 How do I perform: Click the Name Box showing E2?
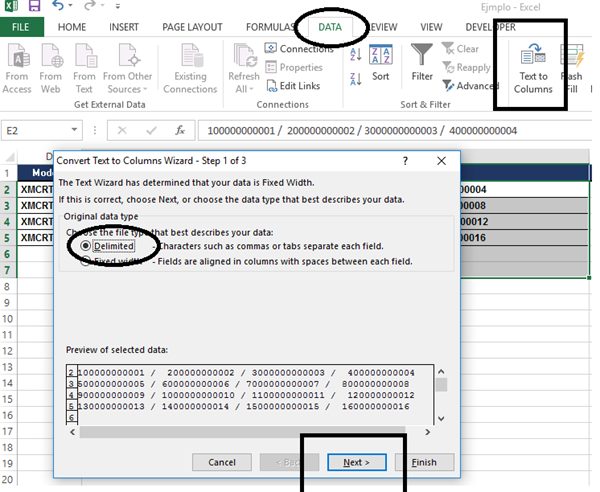tap(41, 130)
